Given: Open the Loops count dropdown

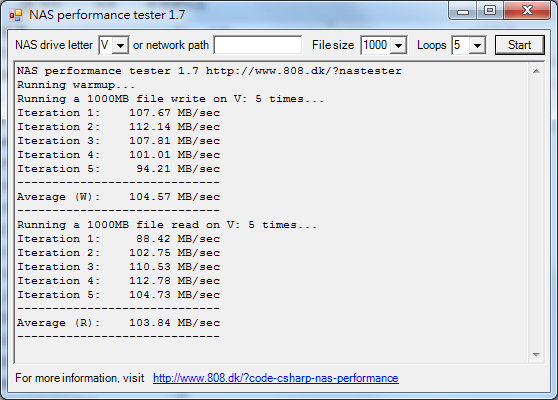Looking at the screenshot, I should (477, 46).
